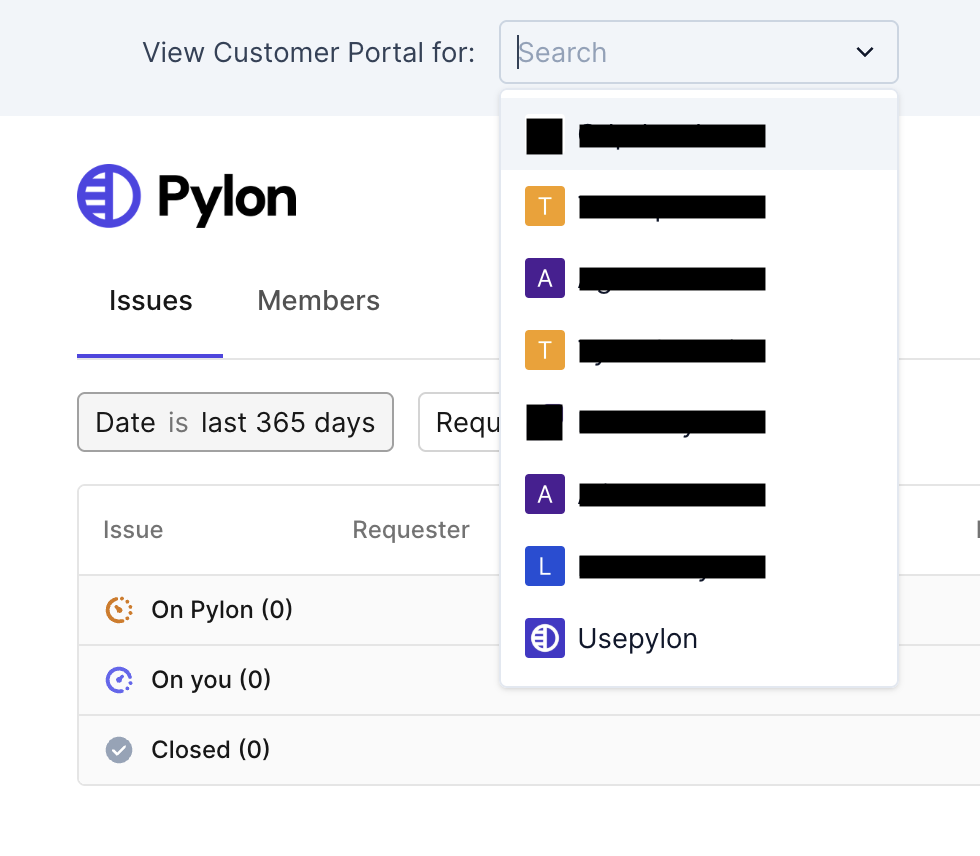
Task: Collapse the customer portal dropdown chevron
Action: (x=865, y=52)
